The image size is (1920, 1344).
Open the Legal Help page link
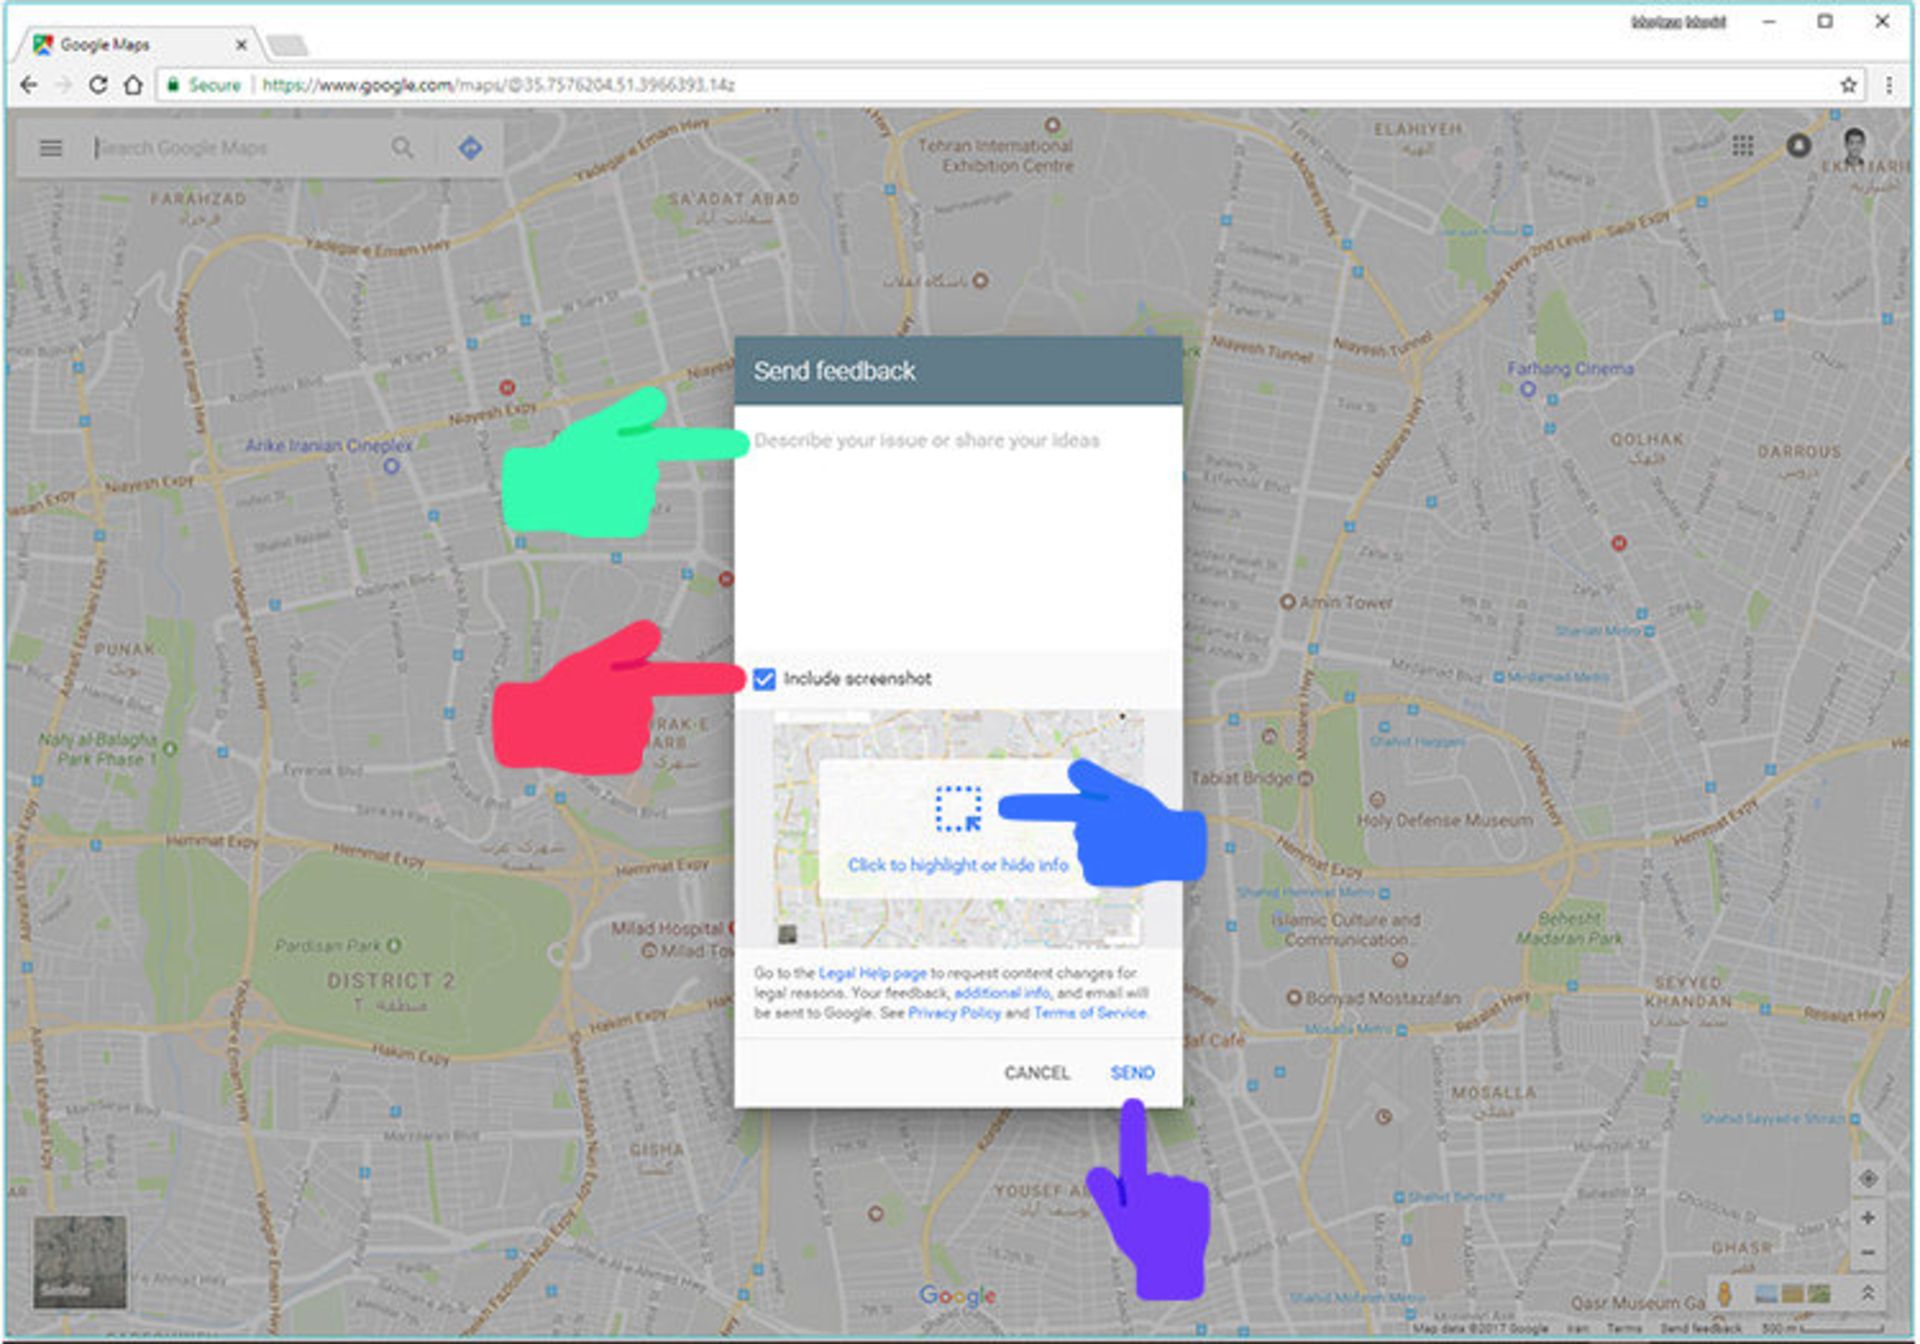point(872,973)
